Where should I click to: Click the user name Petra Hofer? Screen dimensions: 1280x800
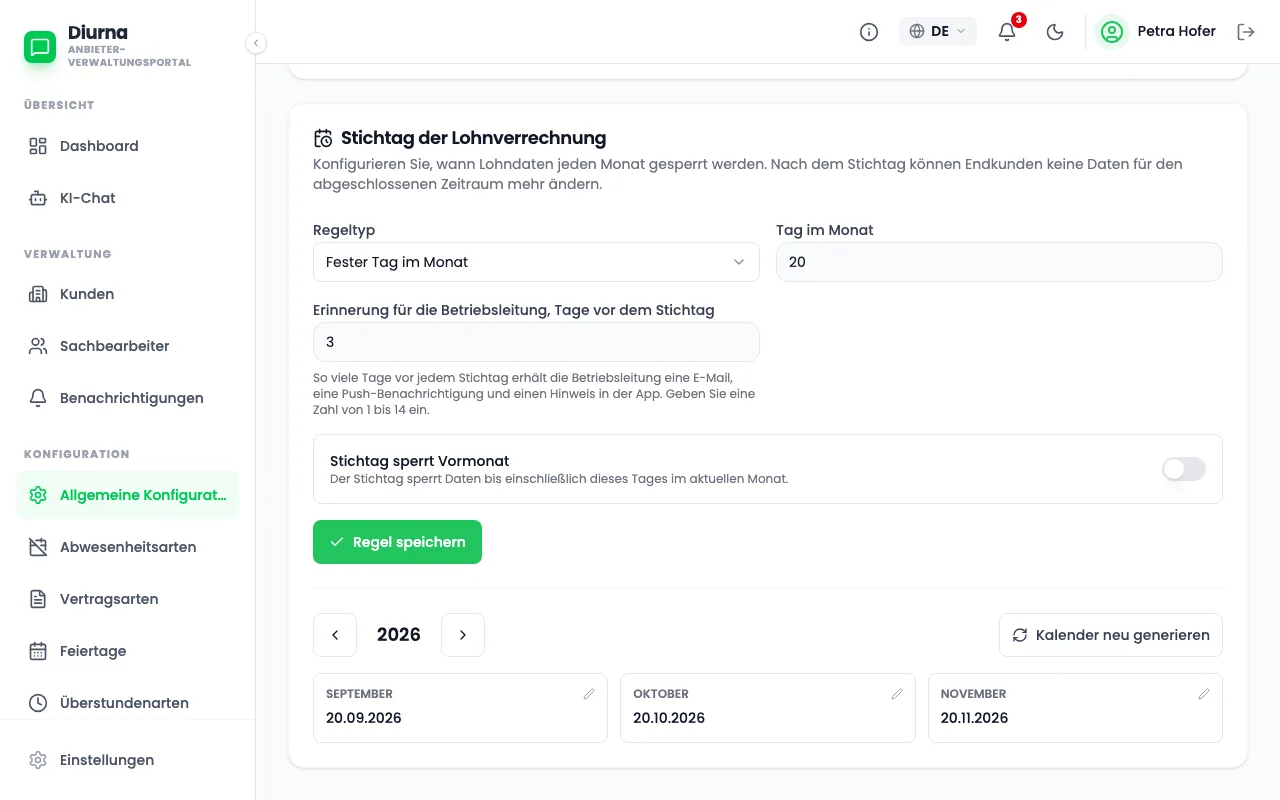point(1177,31)
